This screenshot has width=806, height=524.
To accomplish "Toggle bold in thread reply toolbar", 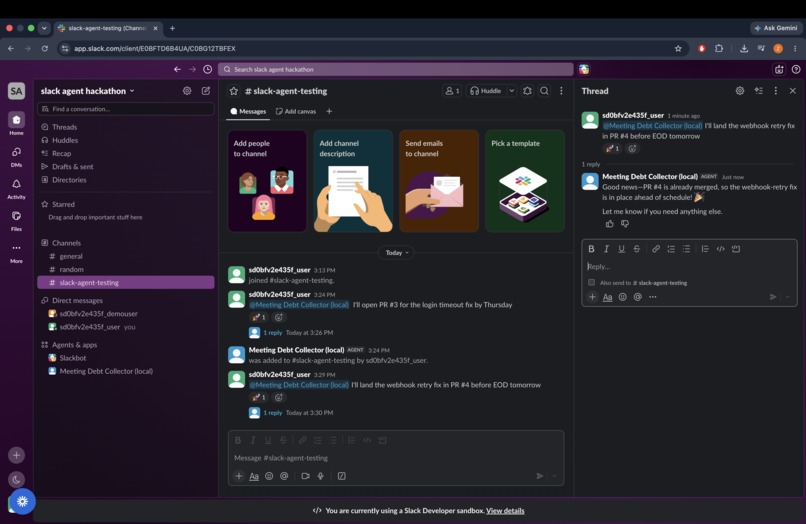I will (x=591, y=249).
